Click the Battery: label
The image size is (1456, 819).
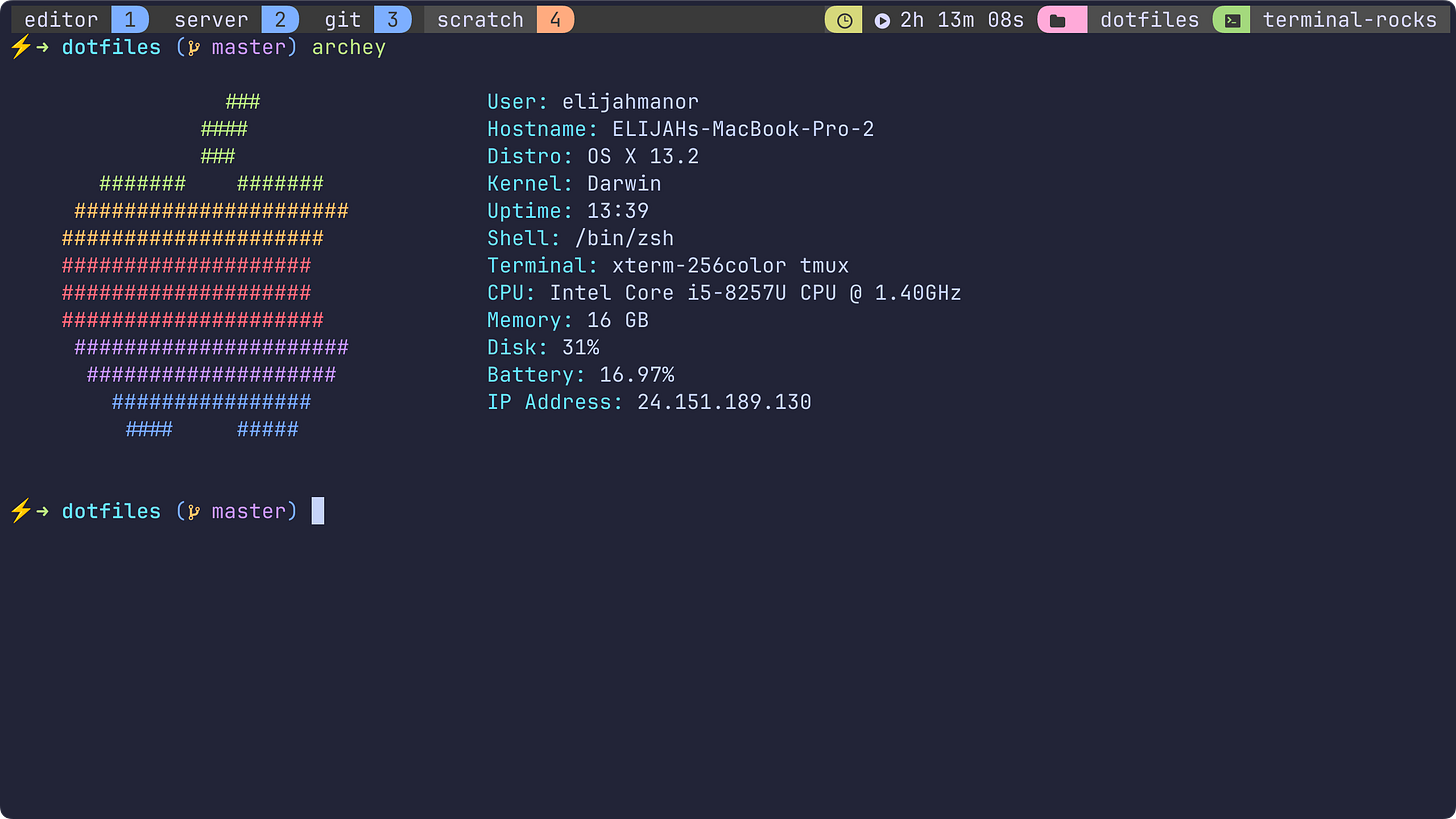537,375
